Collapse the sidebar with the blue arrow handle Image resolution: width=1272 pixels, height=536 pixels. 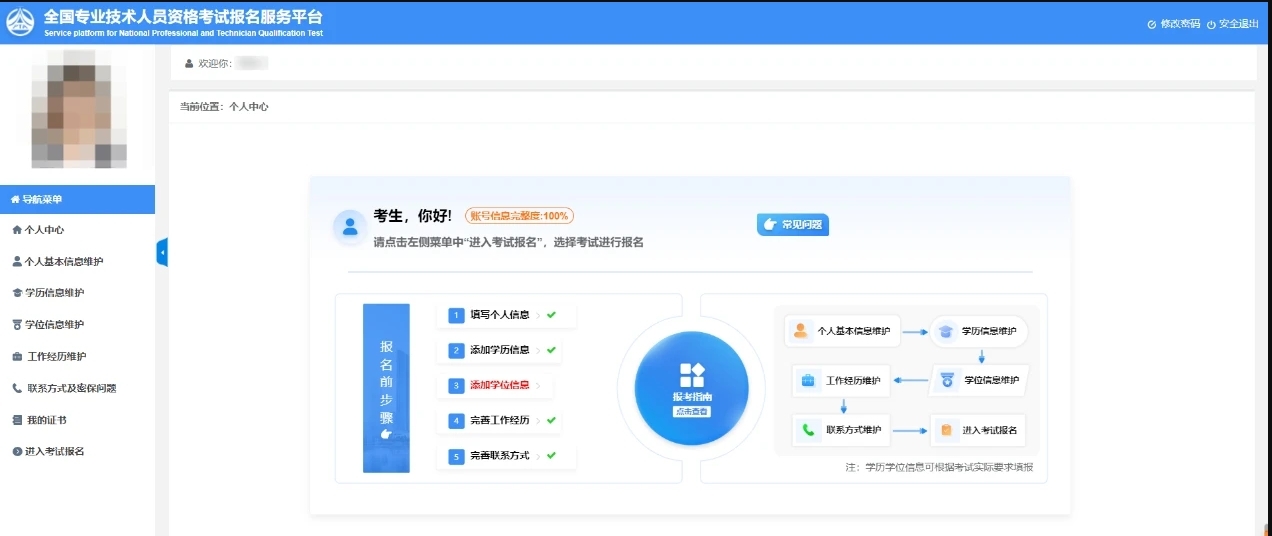coord(162,253)
